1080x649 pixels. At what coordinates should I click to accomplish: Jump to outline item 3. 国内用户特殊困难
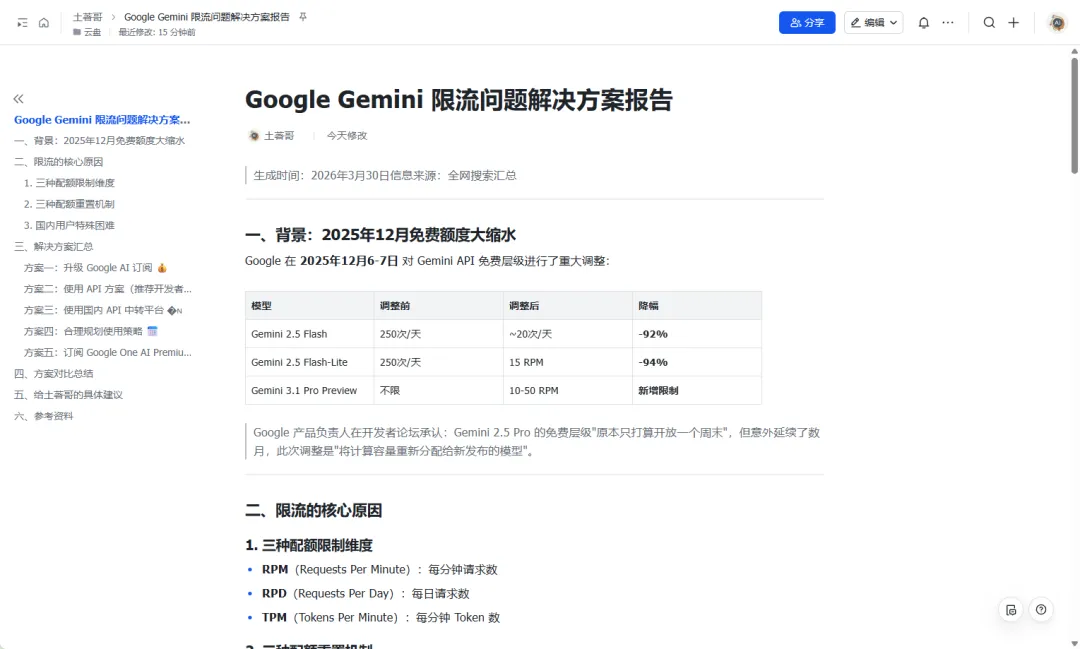point(69,225)
